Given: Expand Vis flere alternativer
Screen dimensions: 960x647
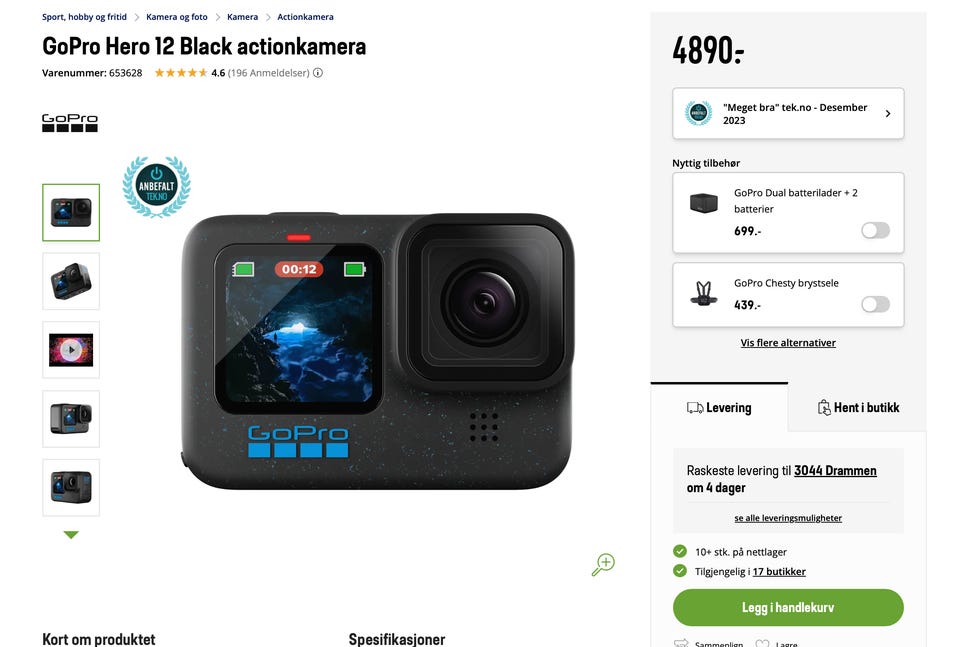Looking at the screenshot, I should pos(788,343).
